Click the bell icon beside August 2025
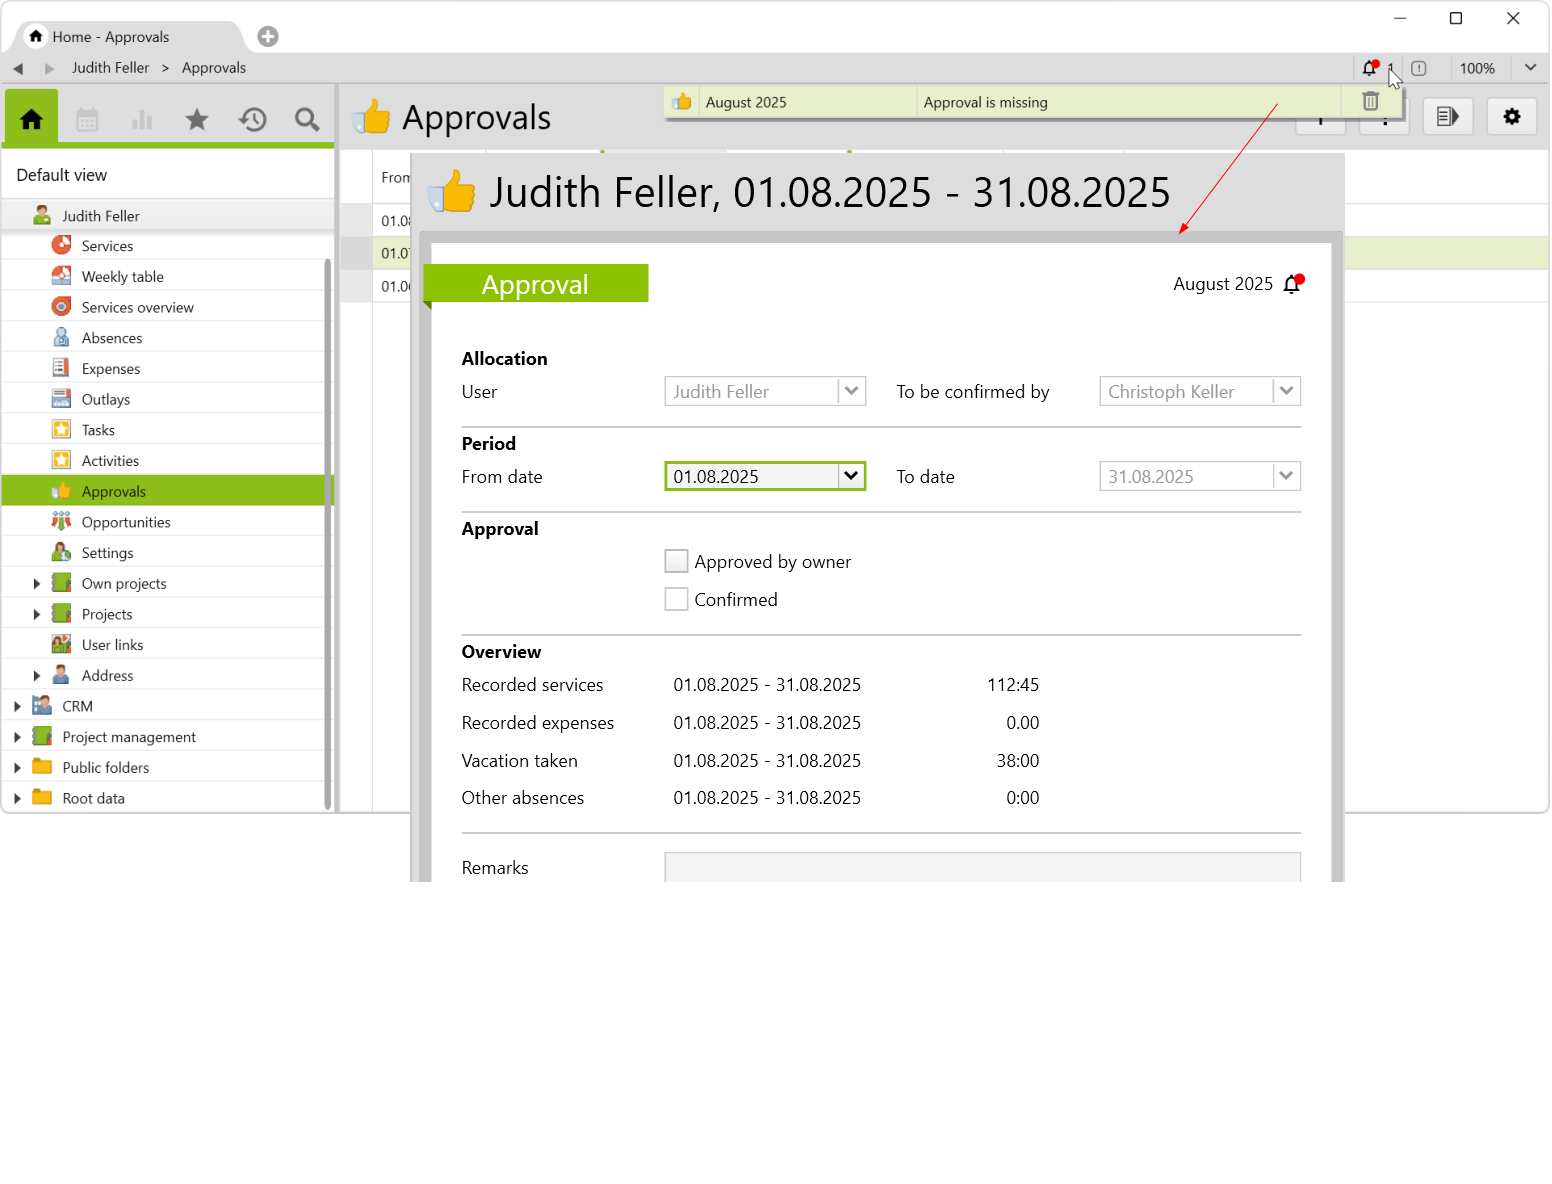This screenshot has height=1184, width=1552. [1292, 284]
